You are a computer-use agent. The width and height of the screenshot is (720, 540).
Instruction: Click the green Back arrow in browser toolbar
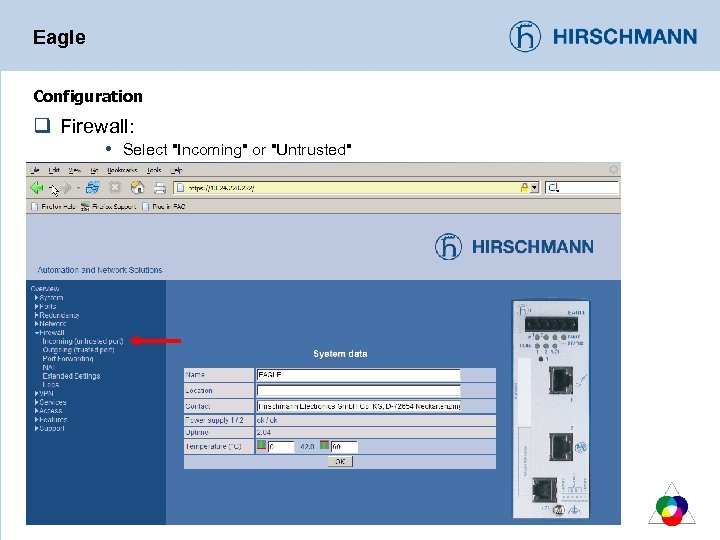[37, 188]
